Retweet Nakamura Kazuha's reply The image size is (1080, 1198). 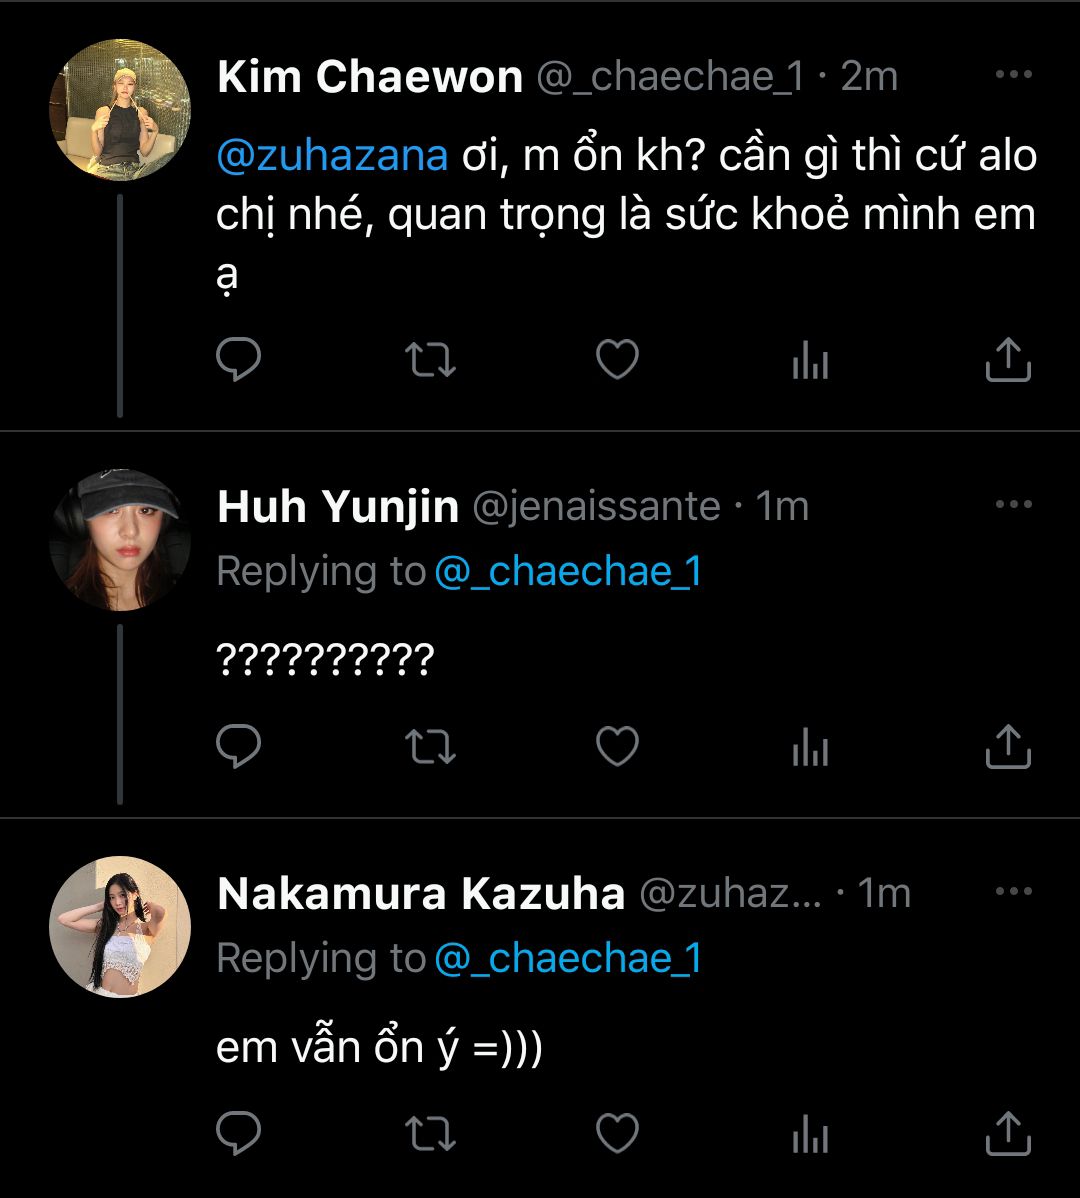(431, 1134)
